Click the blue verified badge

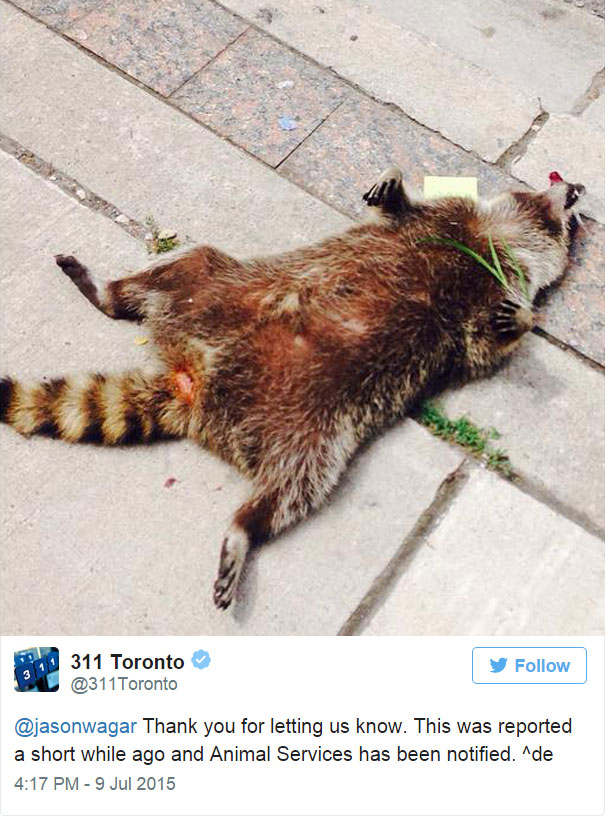[201, 660]
